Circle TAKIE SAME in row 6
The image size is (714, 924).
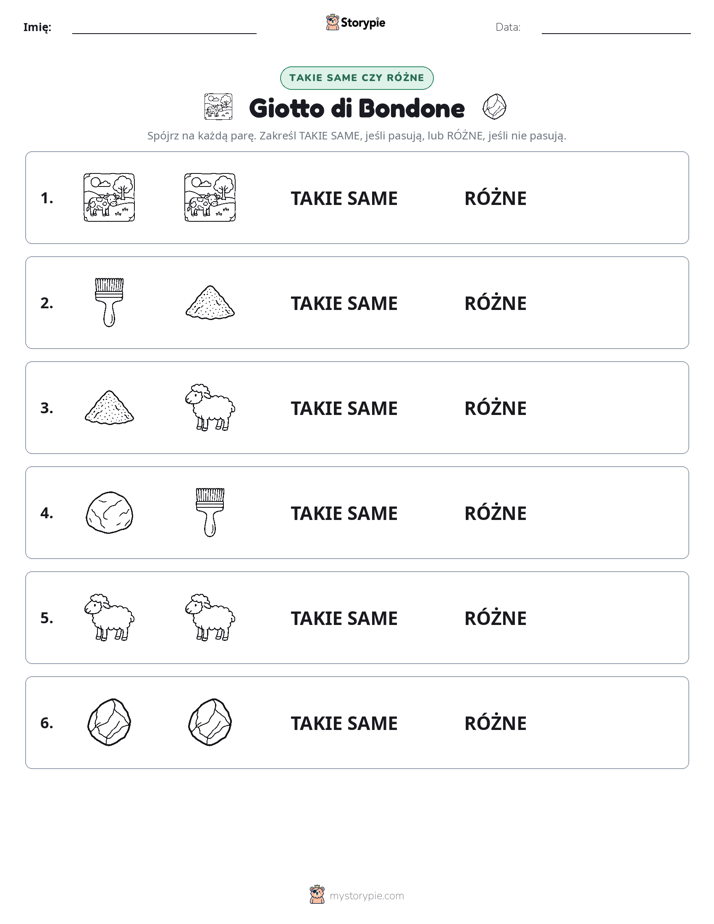coord(344,724)
